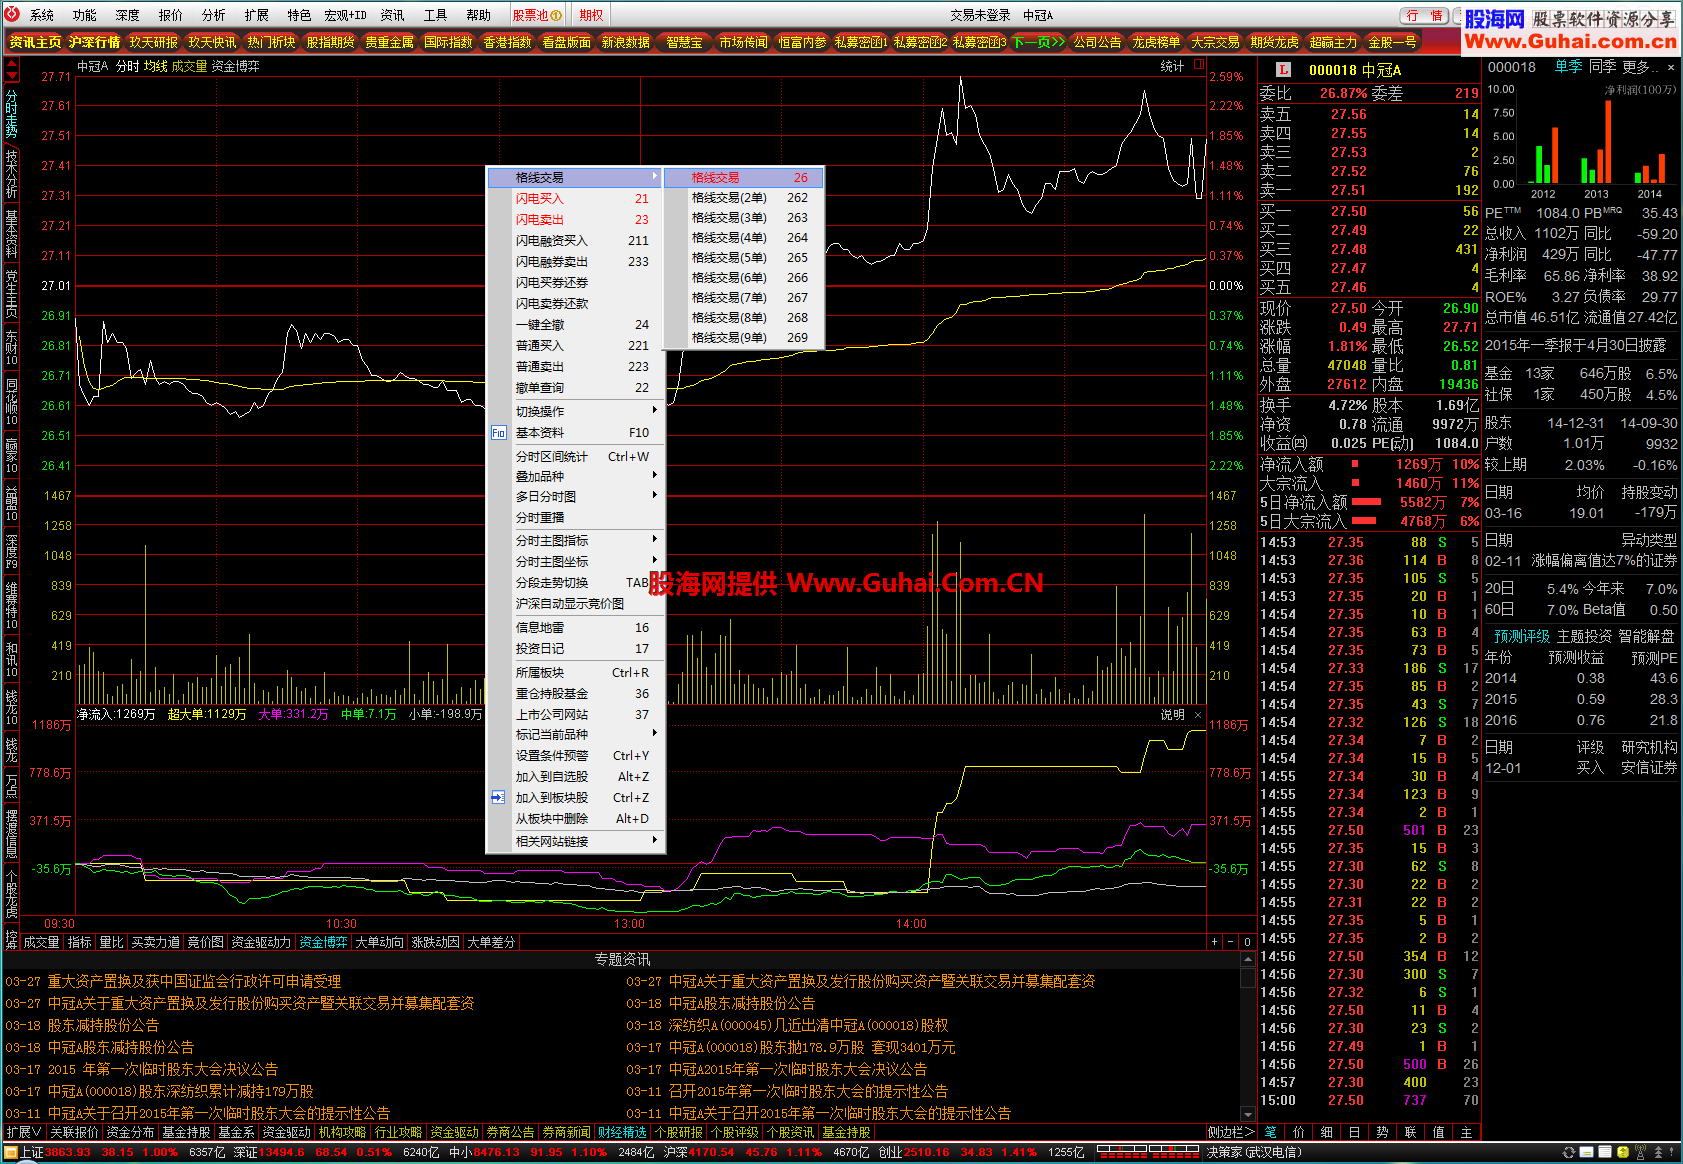Viewport: 1683px width, 1164px height.
Task: Open the 分析 menu in the menu bar
Action: pos(213,15)
